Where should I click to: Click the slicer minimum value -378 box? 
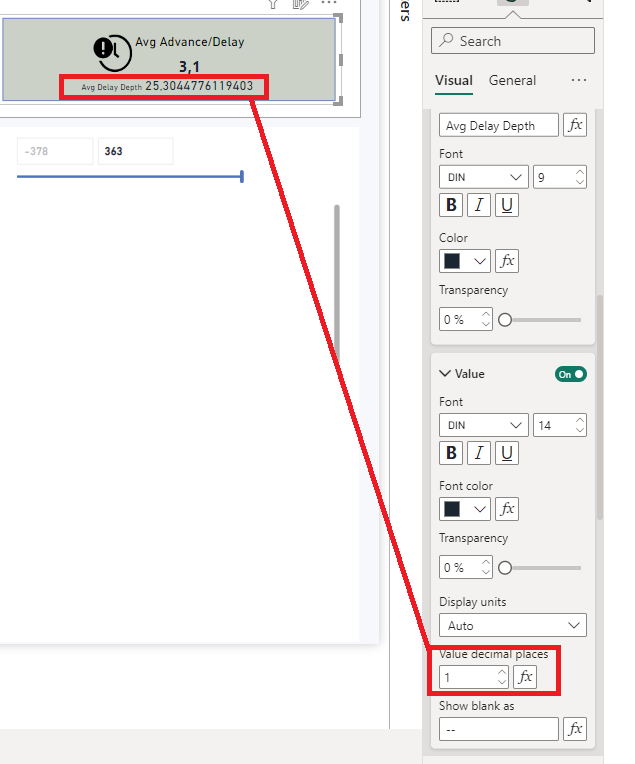tap(55, 151)
